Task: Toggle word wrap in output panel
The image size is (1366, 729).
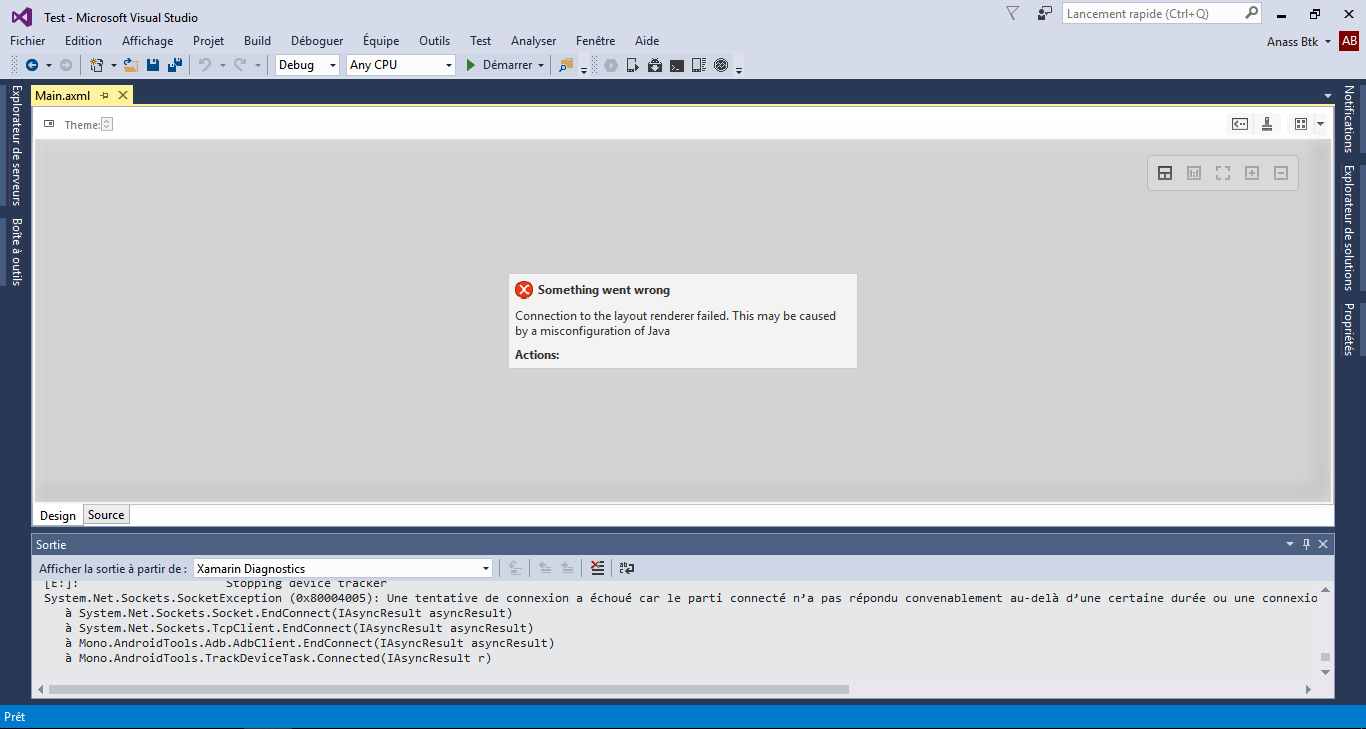Action: pos(627,568)
